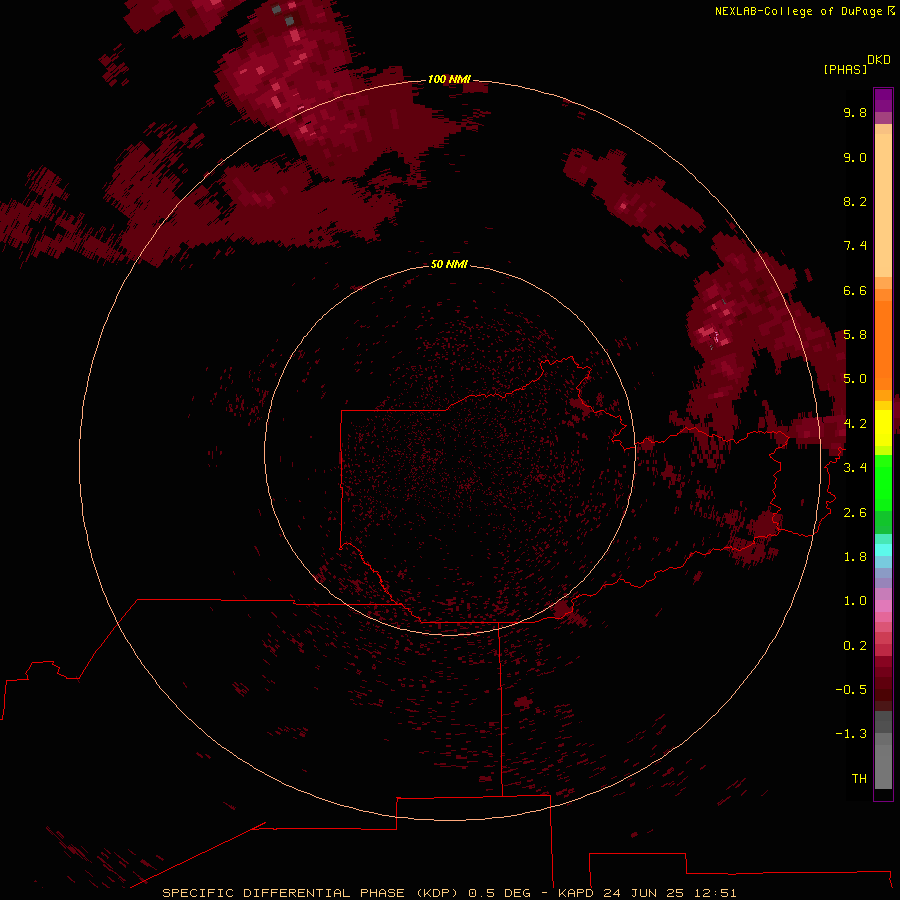This screenshot has width=900, height=900.
Task: Click the [PHAS] legend label
Action: coord(845,69)
